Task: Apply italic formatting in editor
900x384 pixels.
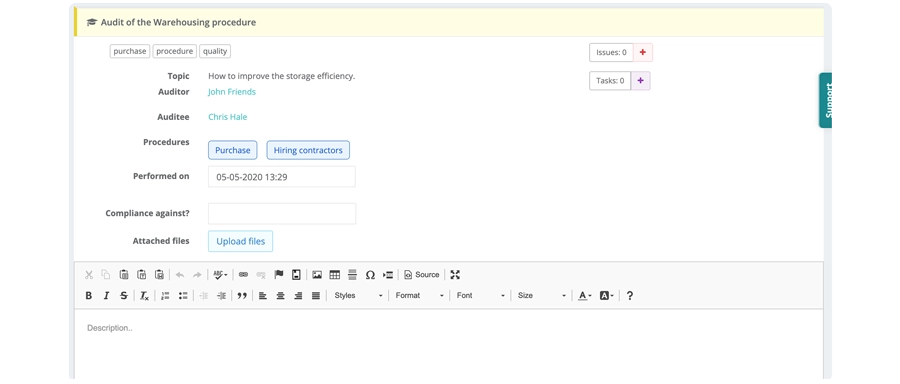Action: click(106, 296)
